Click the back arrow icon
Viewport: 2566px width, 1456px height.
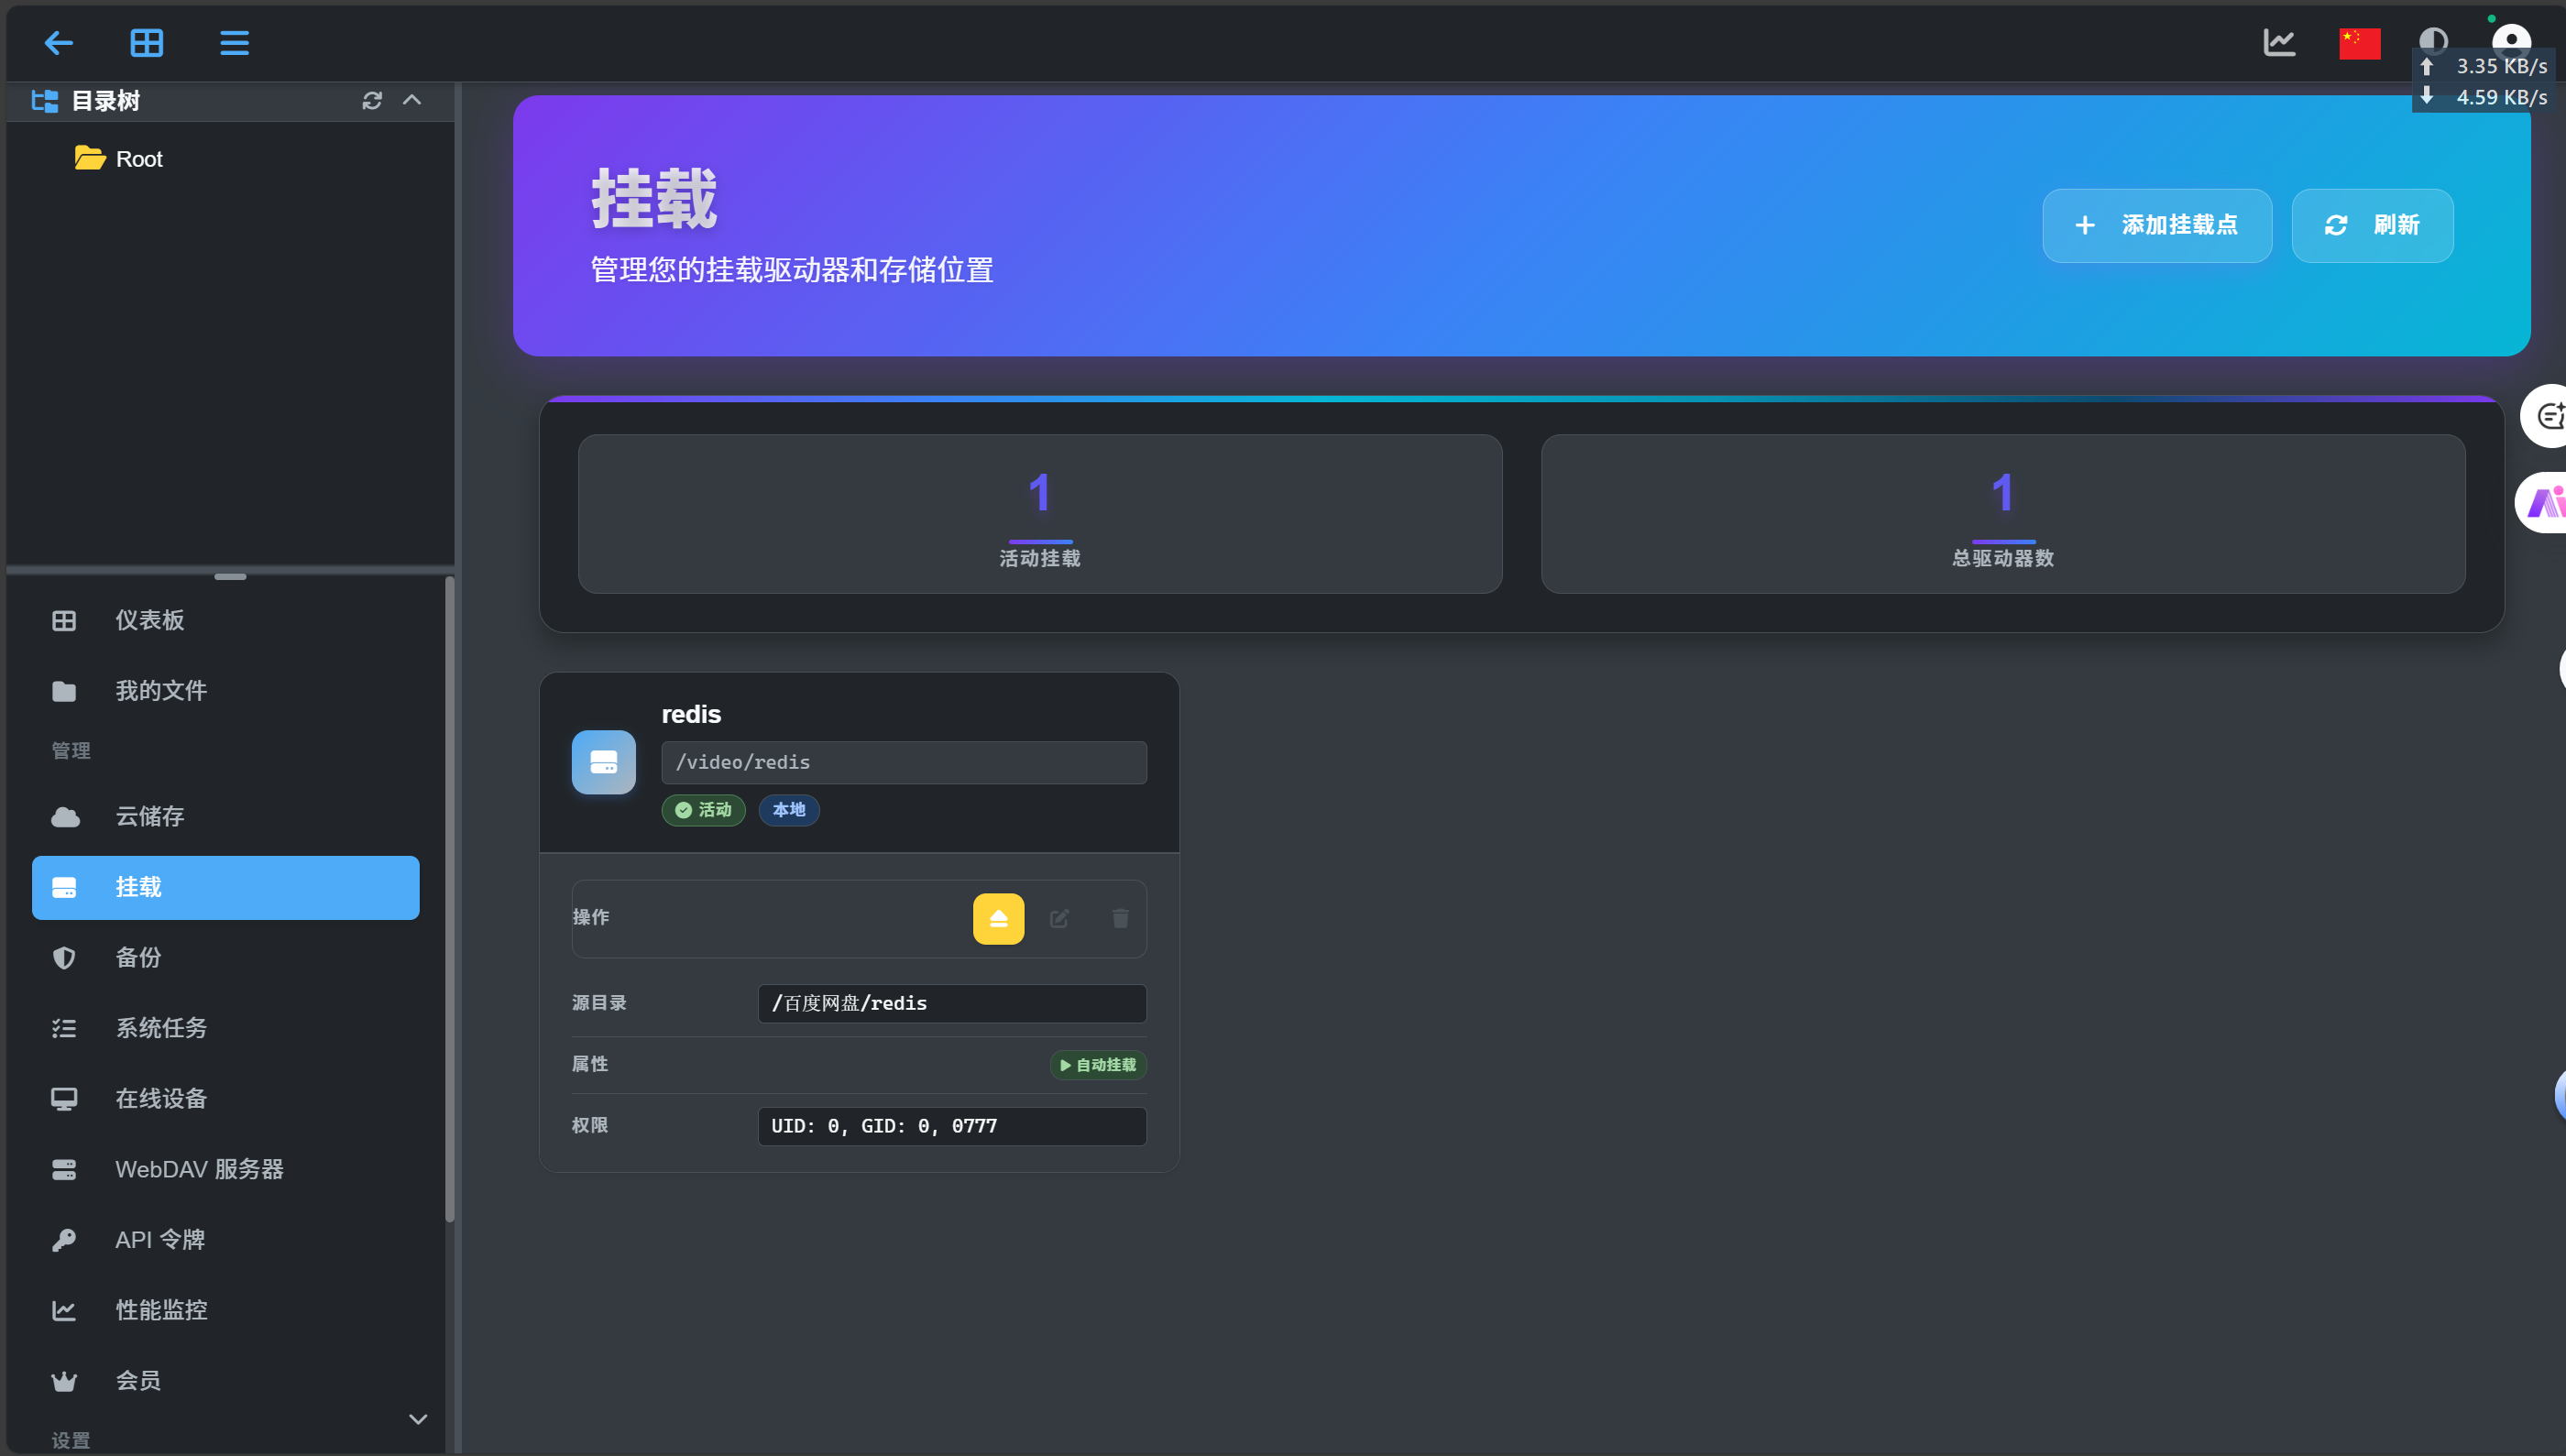pyautogui.click(x=59, y=43)
